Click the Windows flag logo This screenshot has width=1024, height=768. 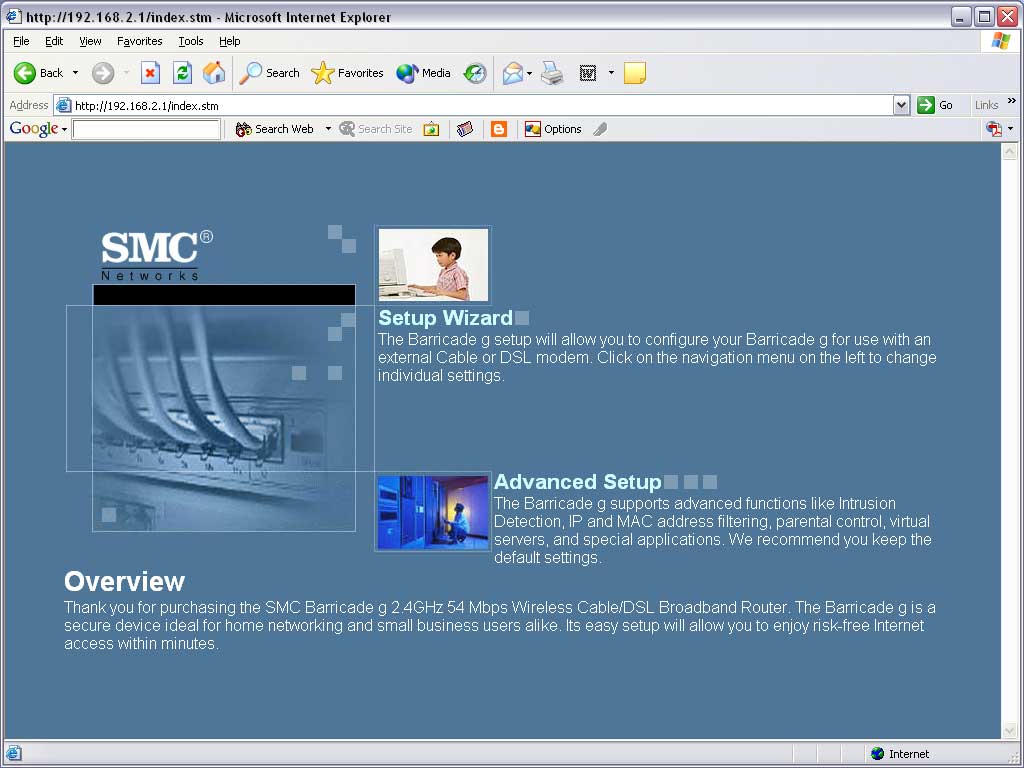tap(1000, 41)
